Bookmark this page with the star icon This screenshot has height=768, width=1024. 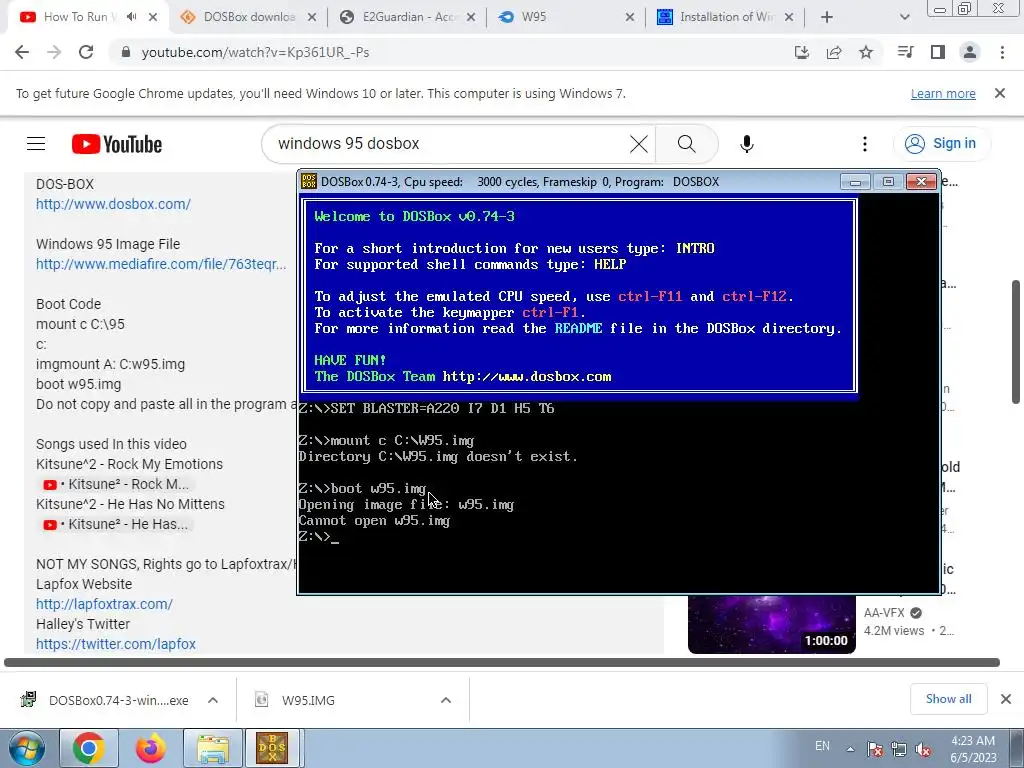point(866,52)
